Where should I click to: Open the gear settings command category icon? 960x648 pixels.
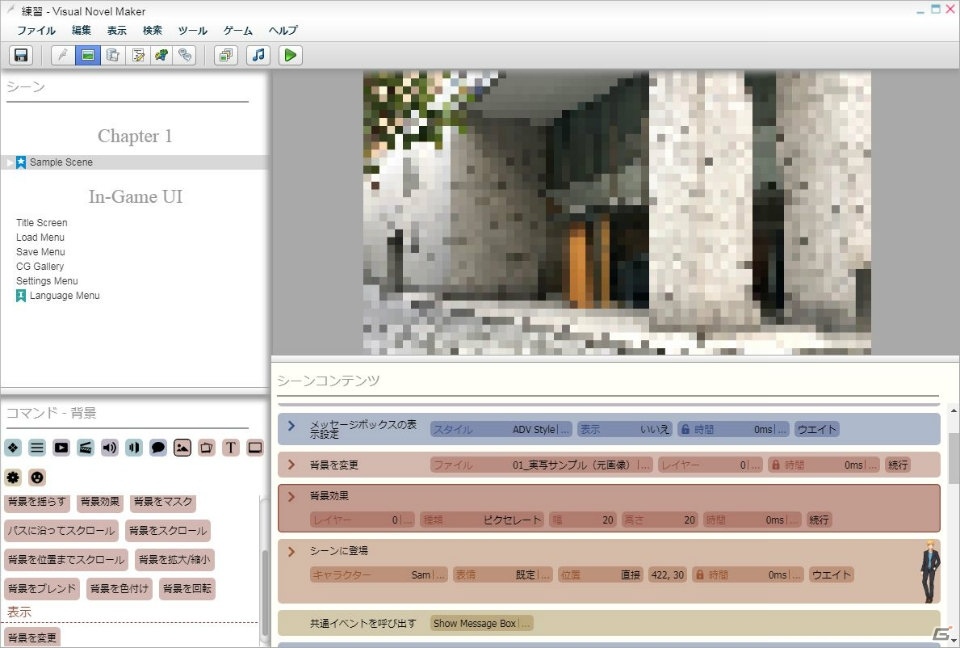(x=13, y=477)
